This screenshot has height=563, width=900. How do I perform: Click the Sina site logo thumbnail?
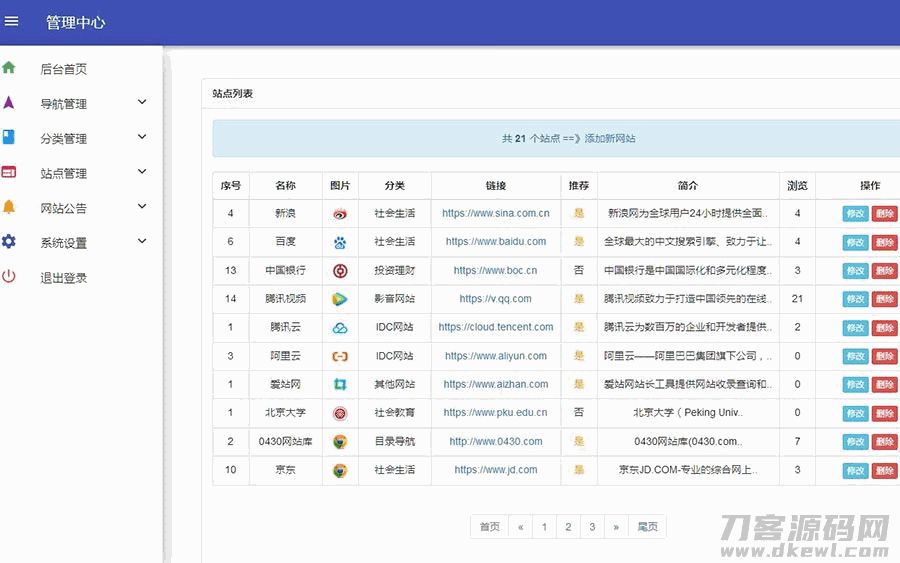click(x=340, y=214)
